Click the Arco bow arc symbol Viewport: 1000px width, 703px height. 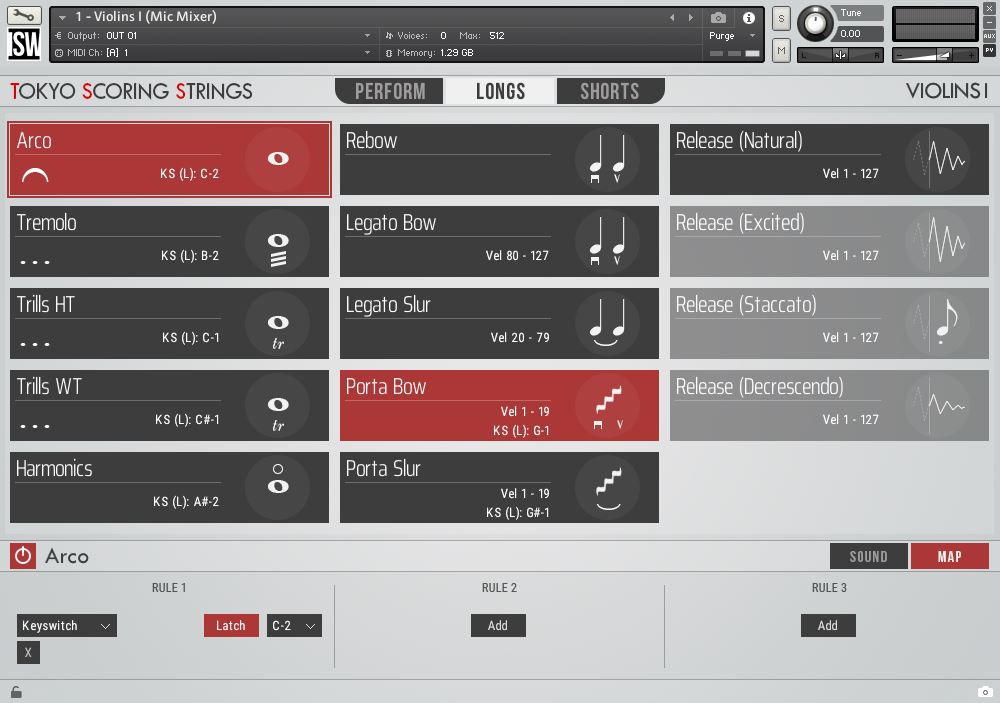coord(35,175)
